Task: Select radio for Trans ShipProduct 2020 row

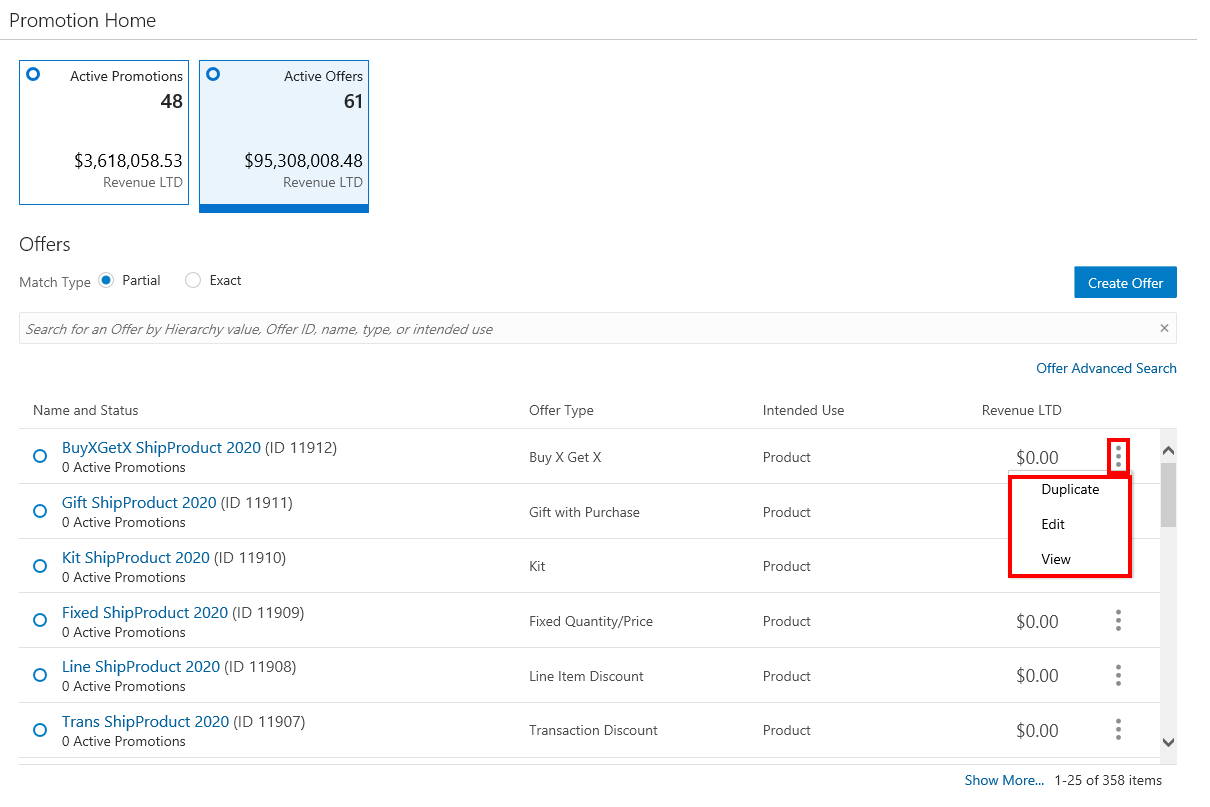Action: point(40,730)
